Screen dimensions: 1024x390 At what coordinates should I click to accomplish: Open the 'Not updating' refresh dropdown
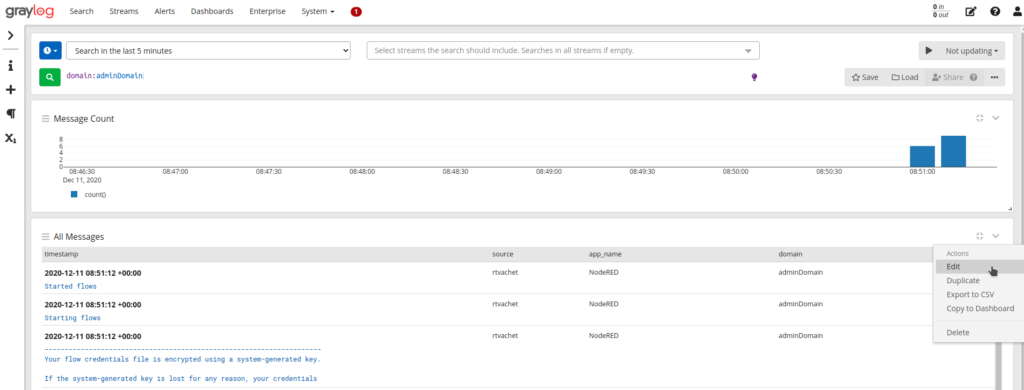[972, 51]
